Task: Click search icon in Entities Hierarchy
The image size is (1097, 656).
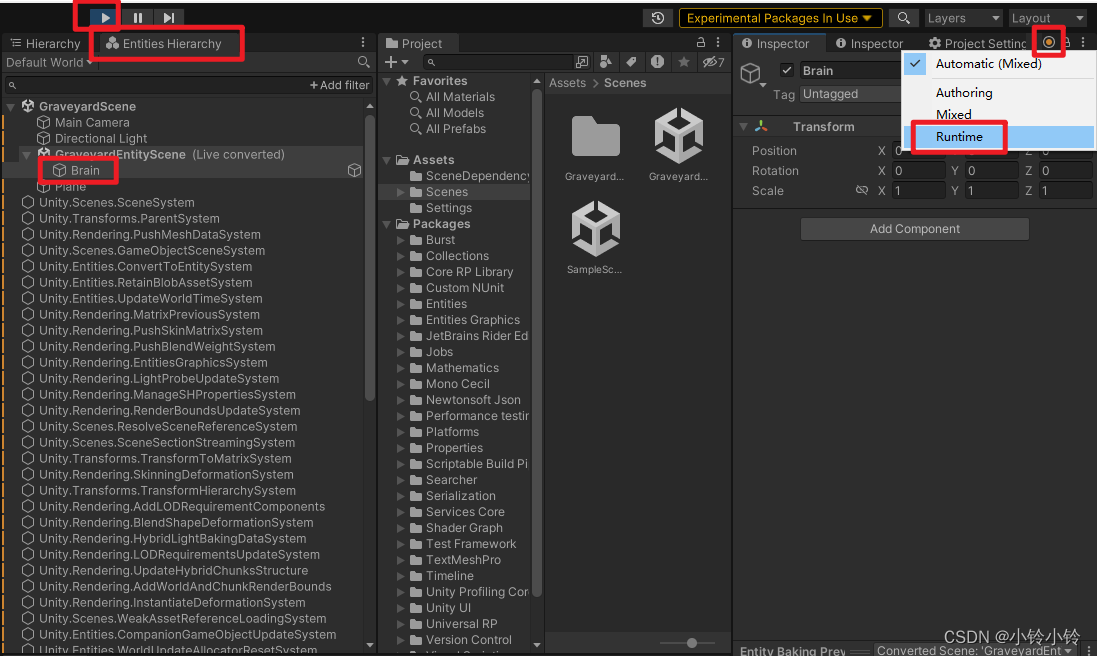Action: [x=363, y=62]
